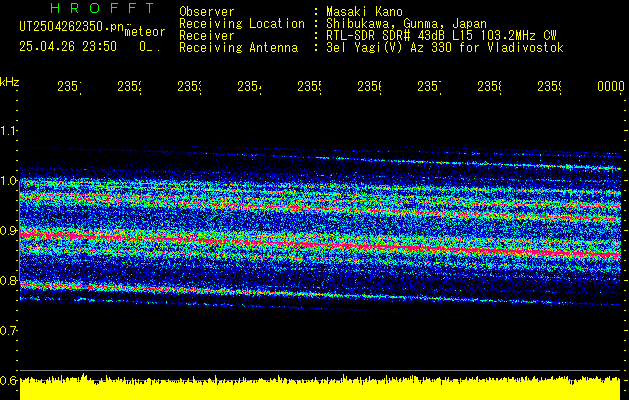
Task: Click the 1.0 kHz frequency label
Action: point(8,181)
